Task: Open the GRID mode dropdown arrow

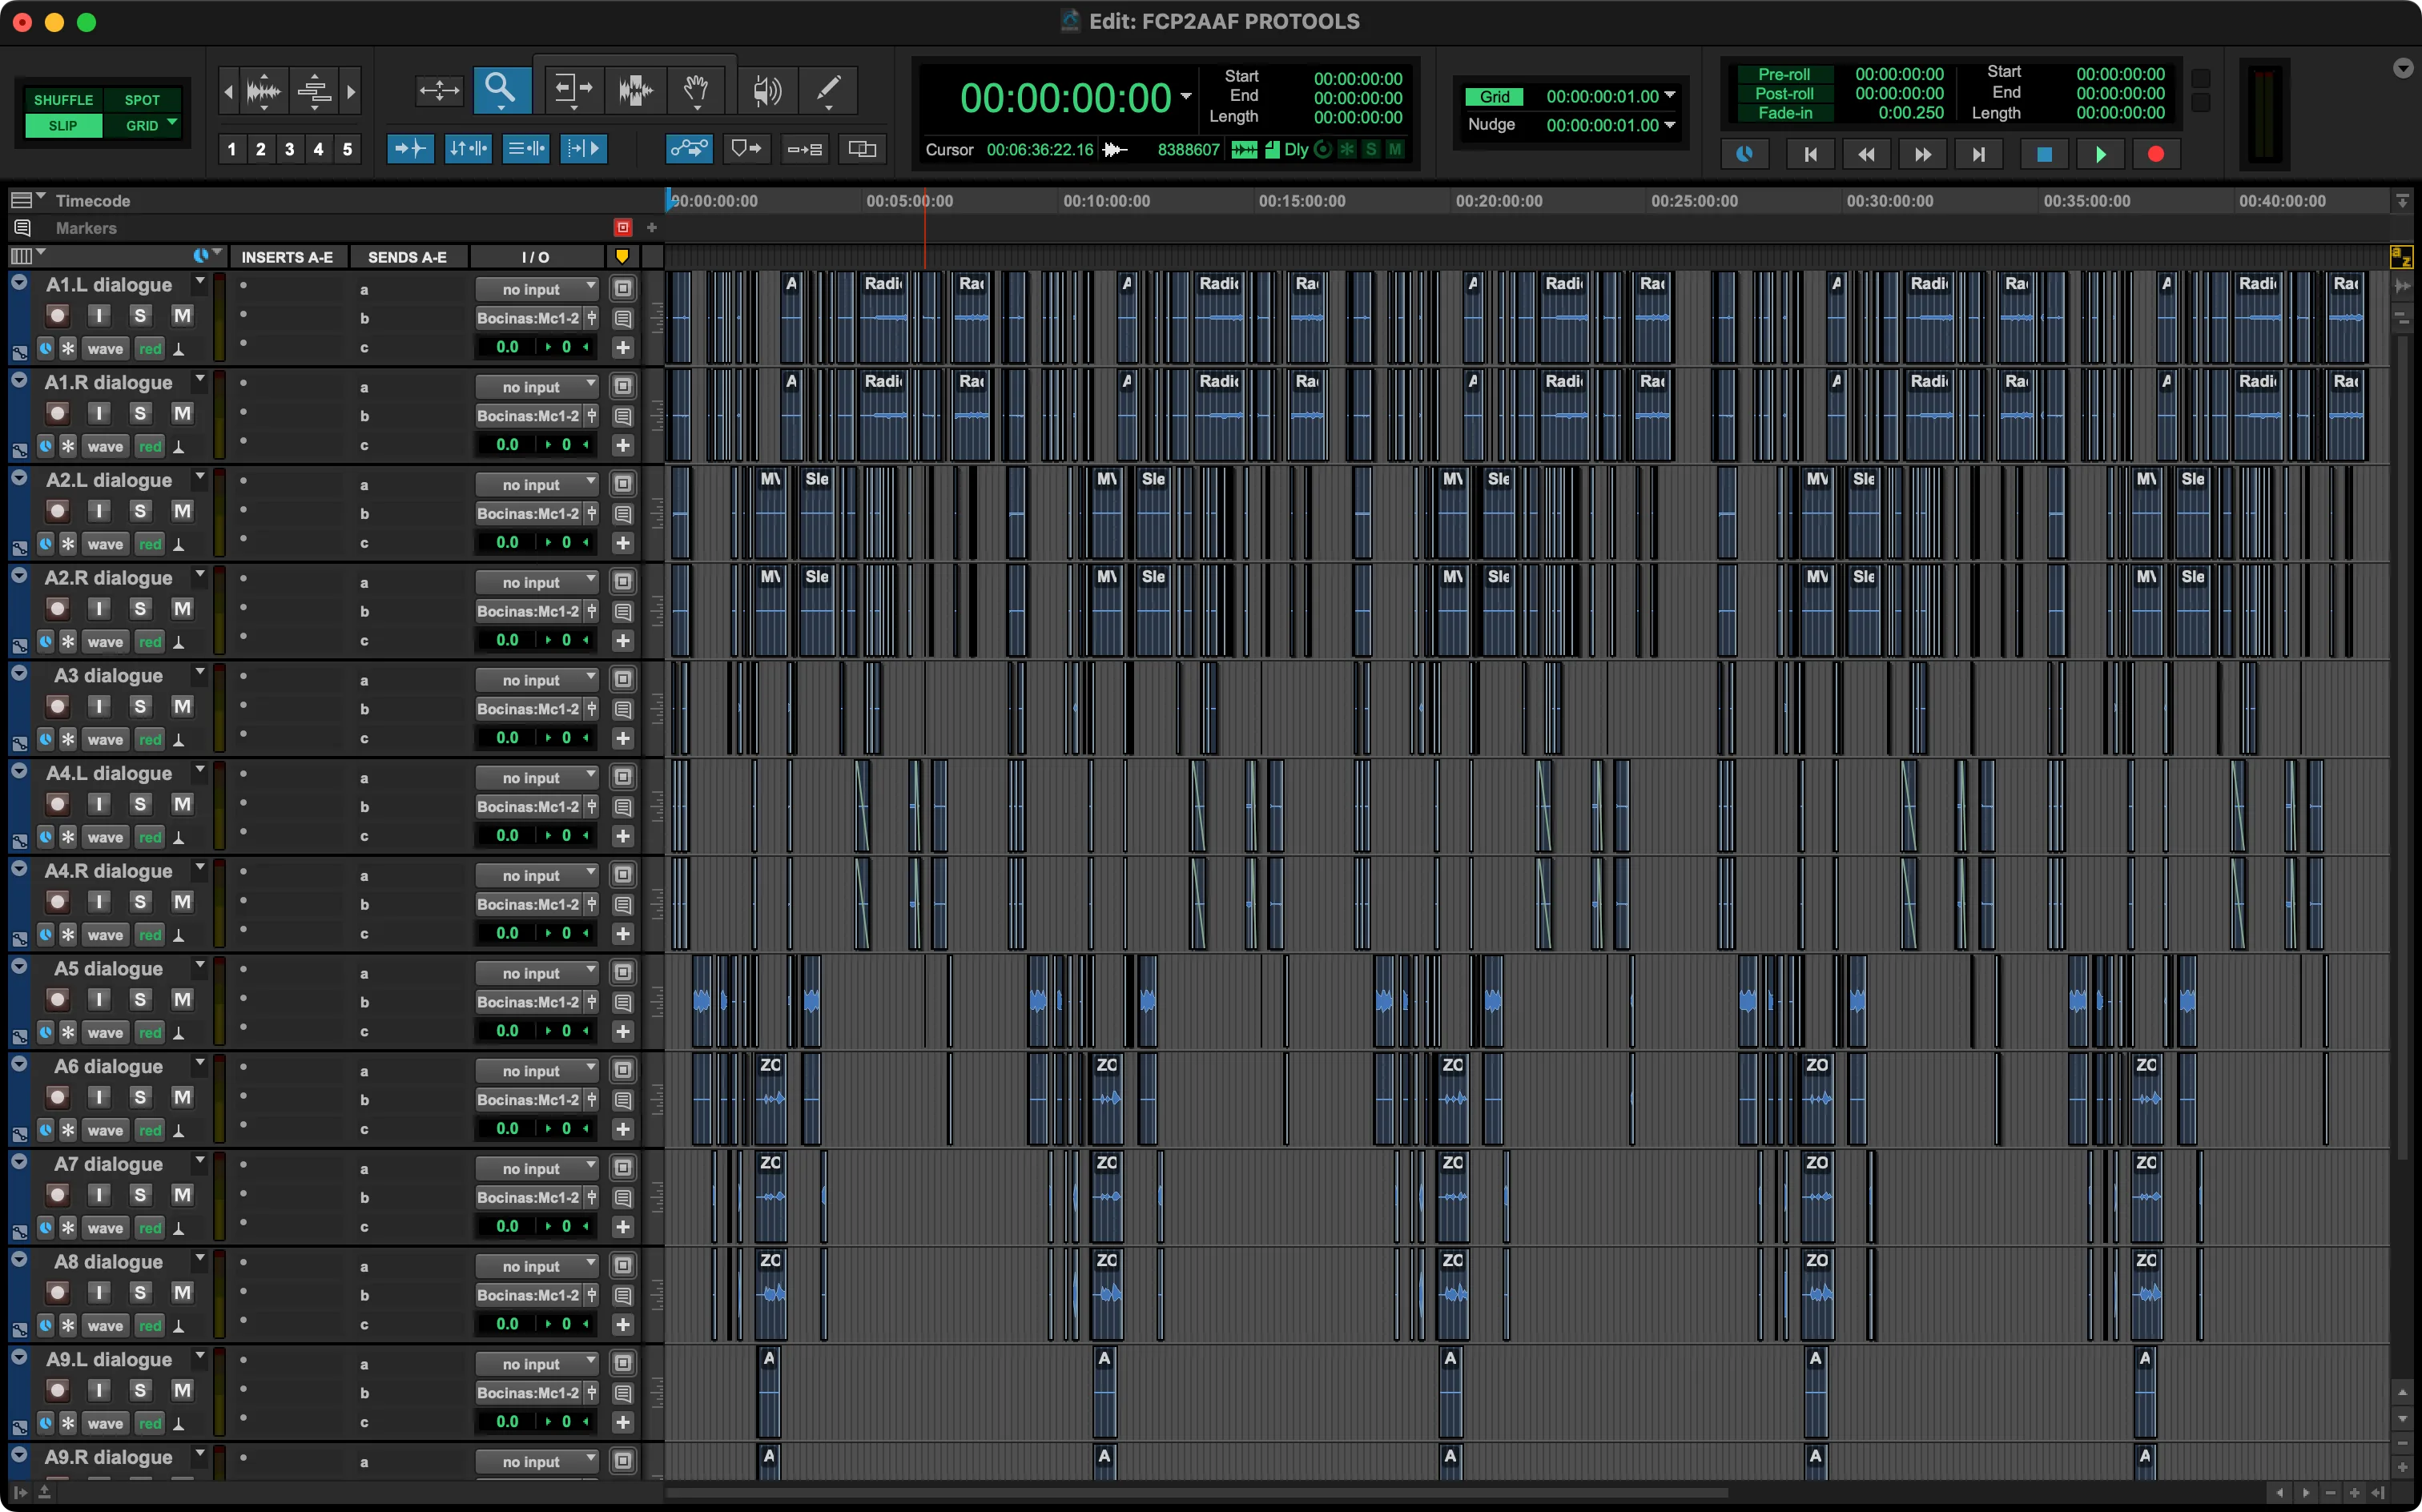Action: tap(172, 123)
